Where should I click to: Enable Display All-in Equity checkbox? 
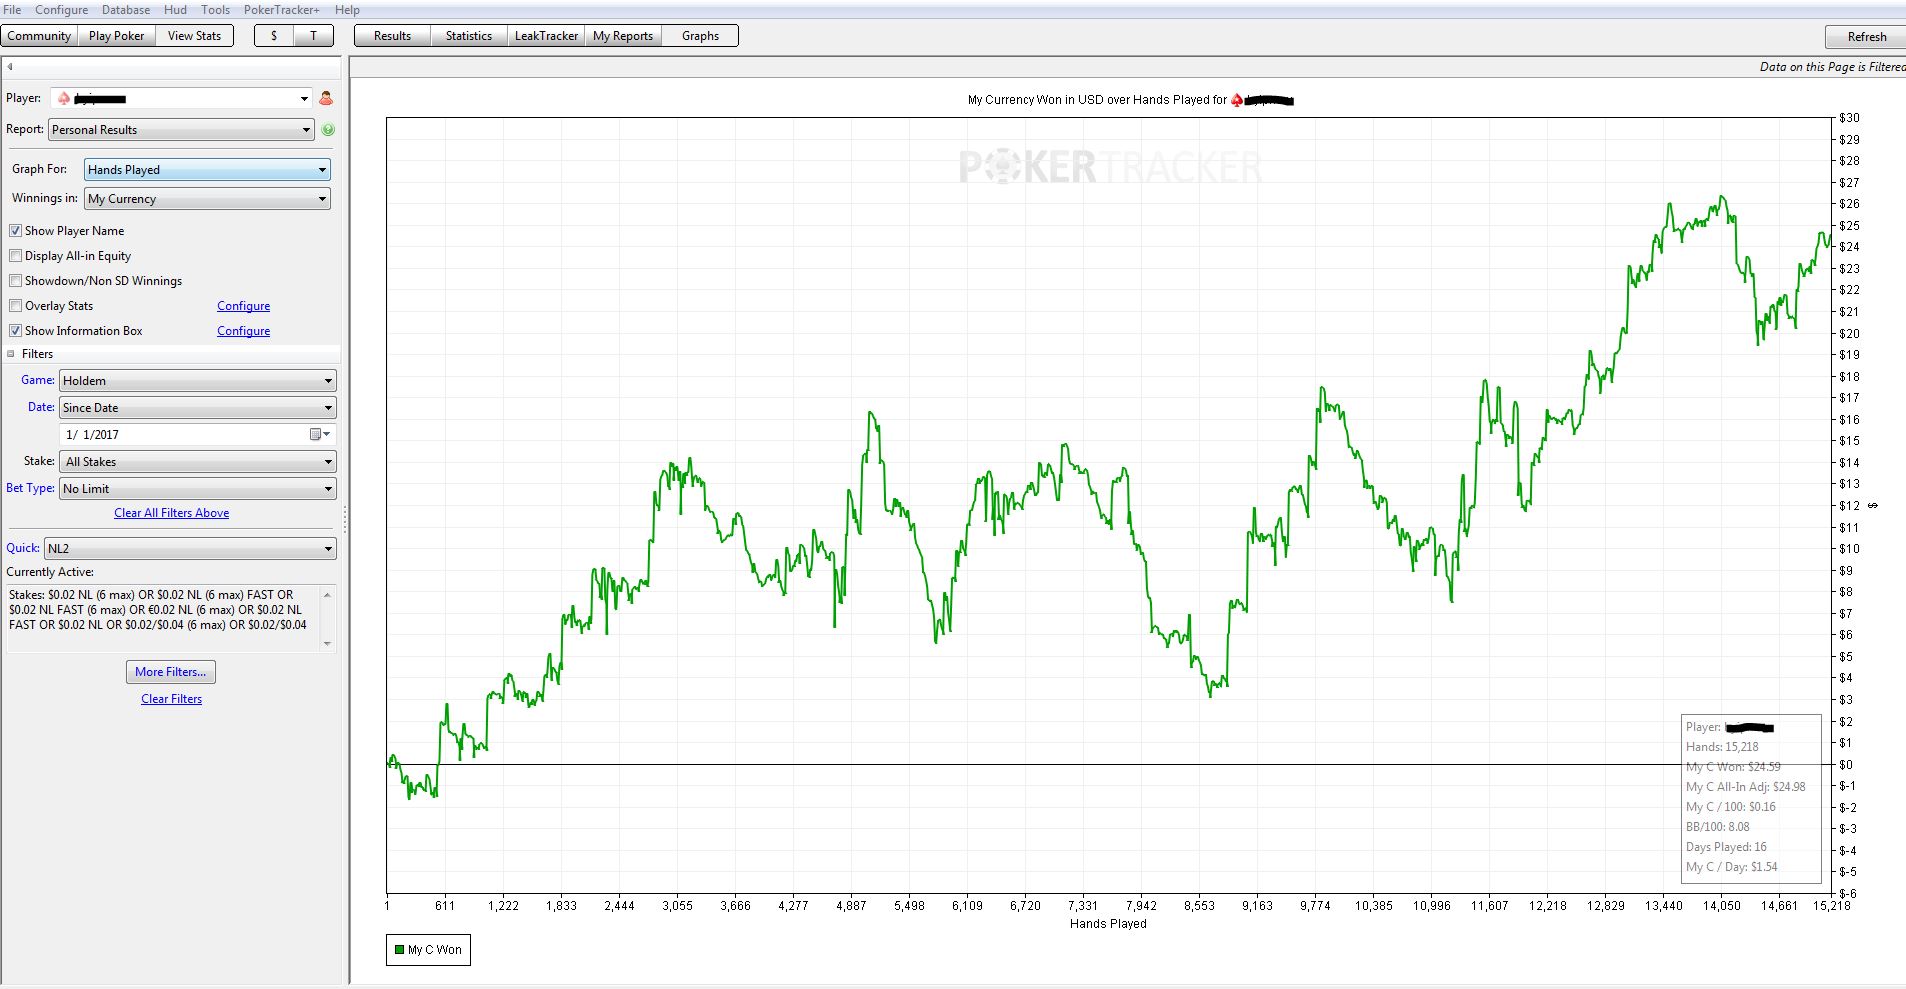coord(15,255)
